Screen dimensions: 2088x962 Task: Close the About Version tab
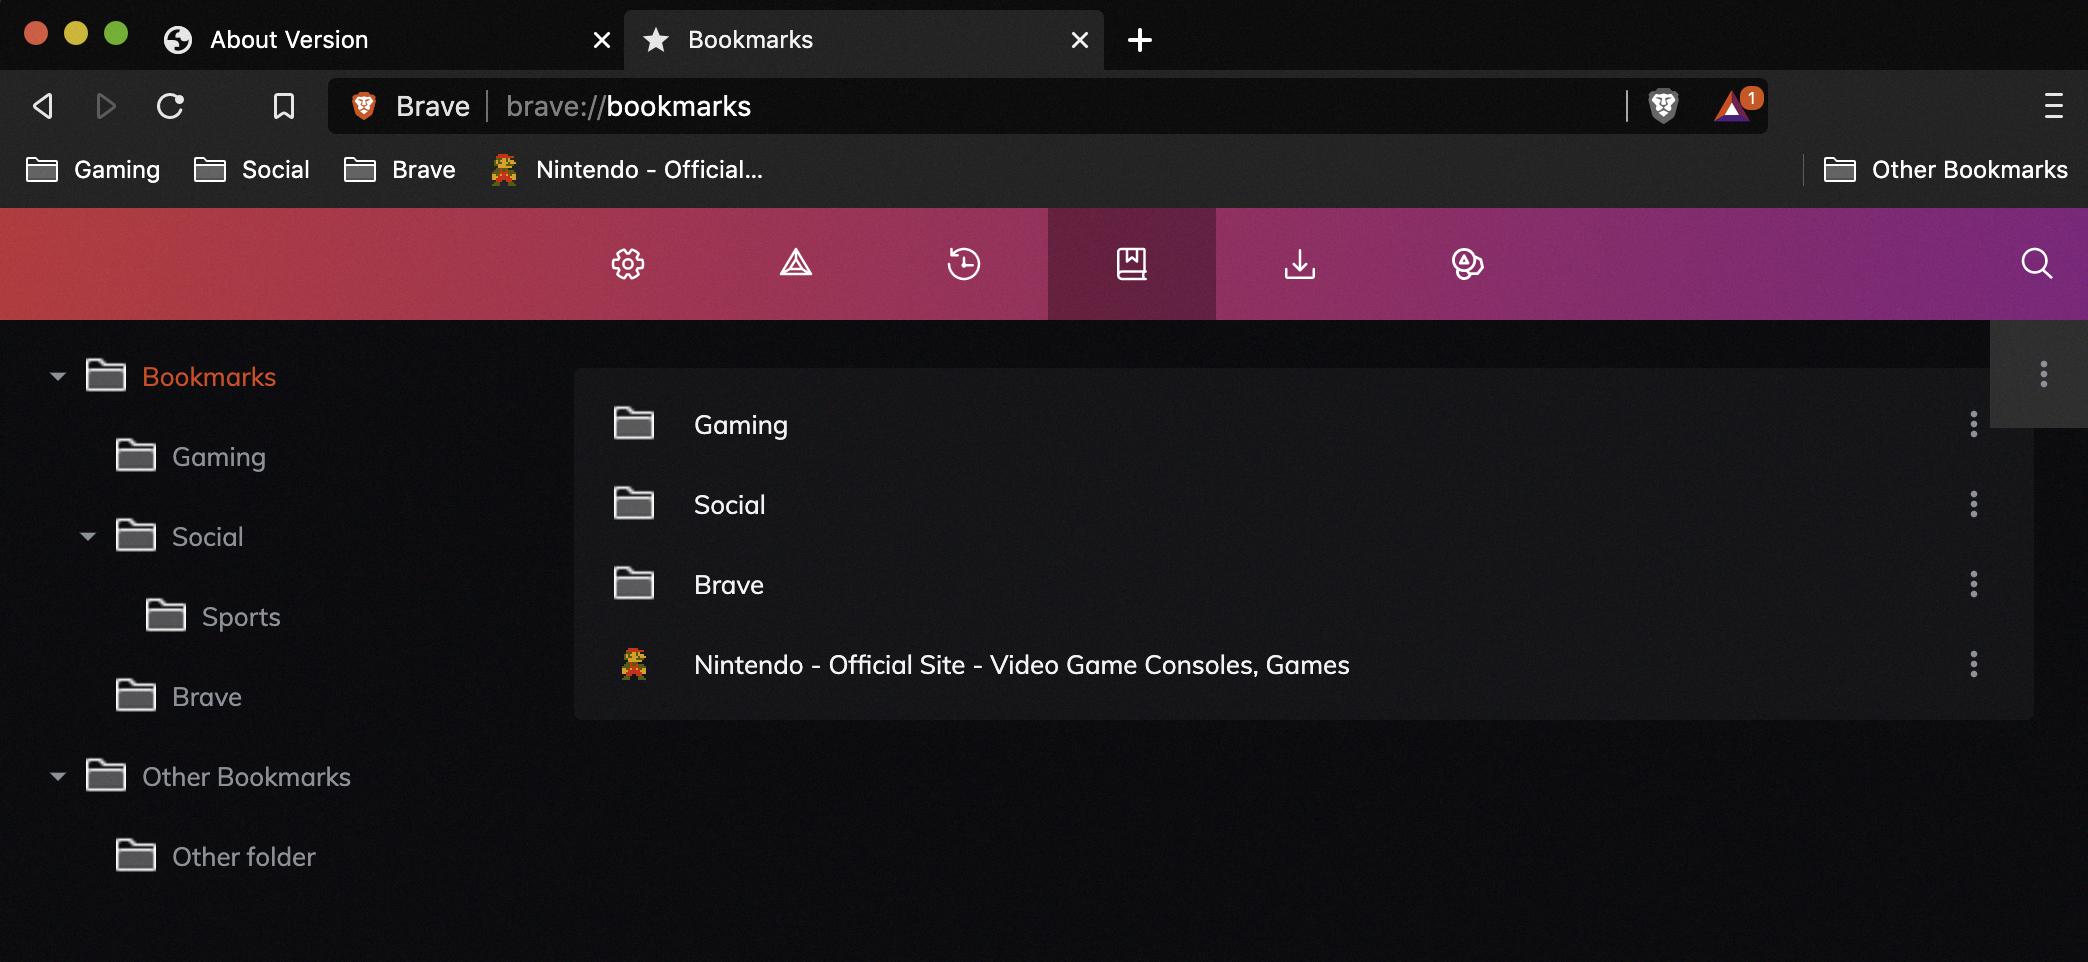[x=602, y=40]
